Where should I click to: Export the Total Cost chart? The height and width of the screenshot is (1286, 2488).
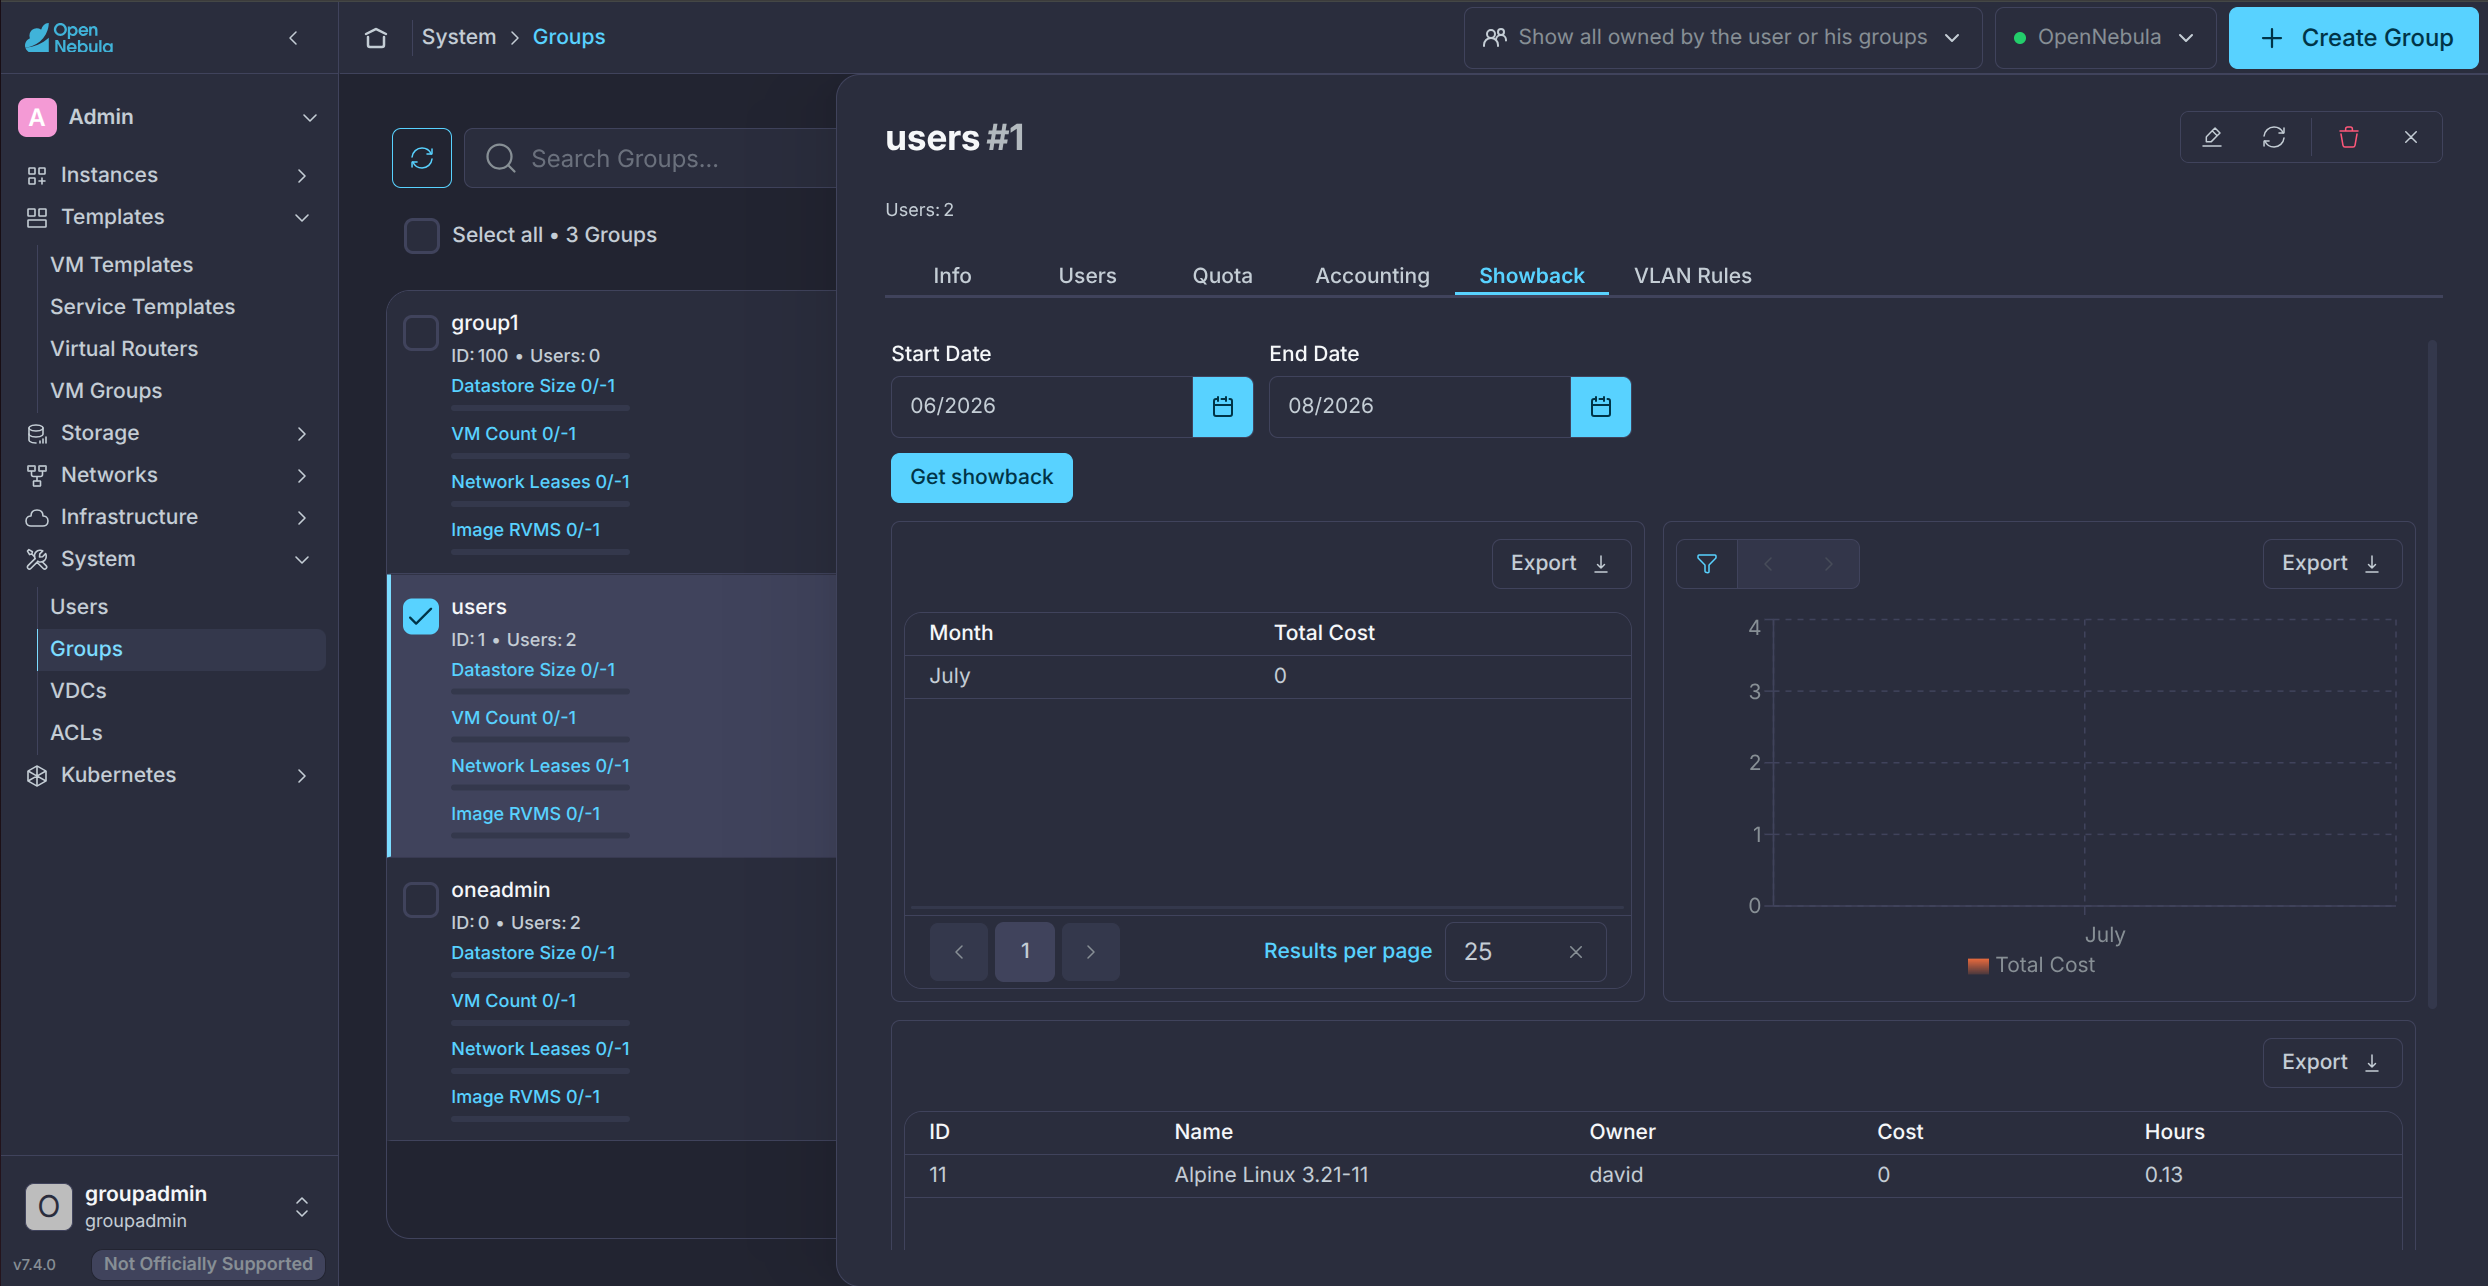2332,564
